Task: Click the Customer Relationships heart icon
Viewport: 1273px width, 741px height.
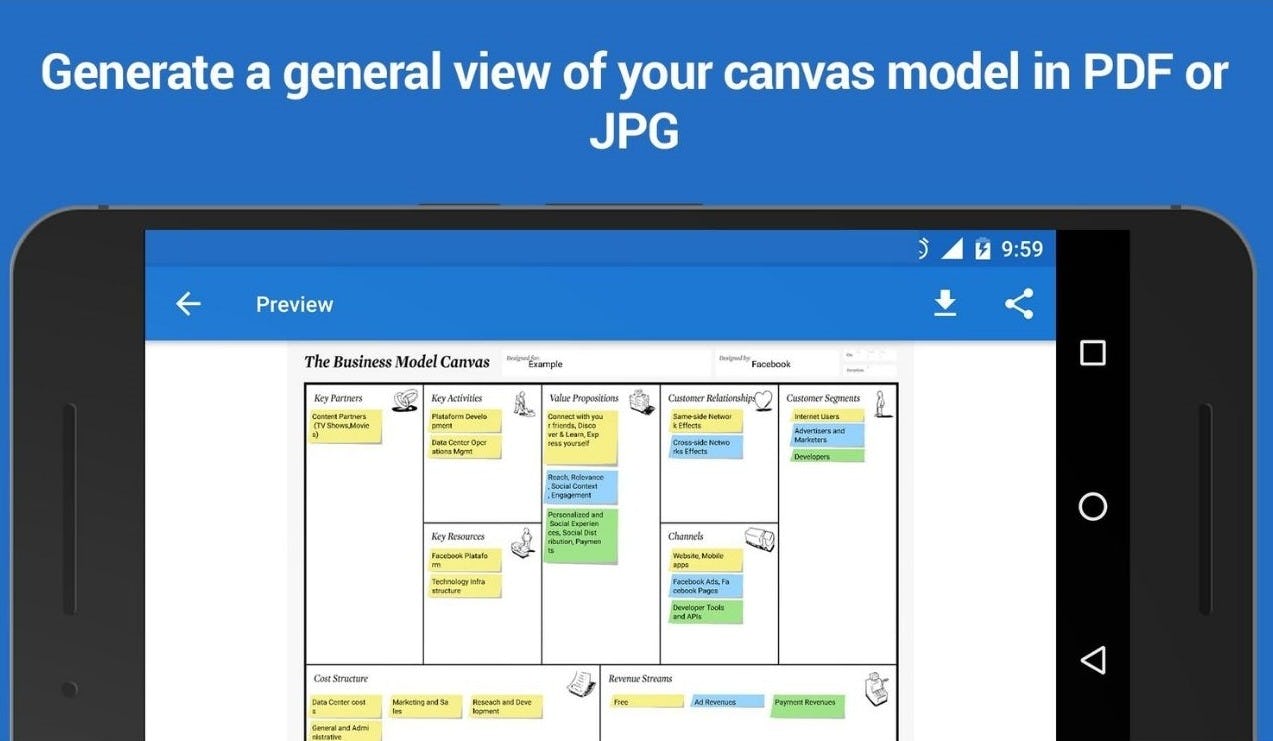Action: (764, 400)
